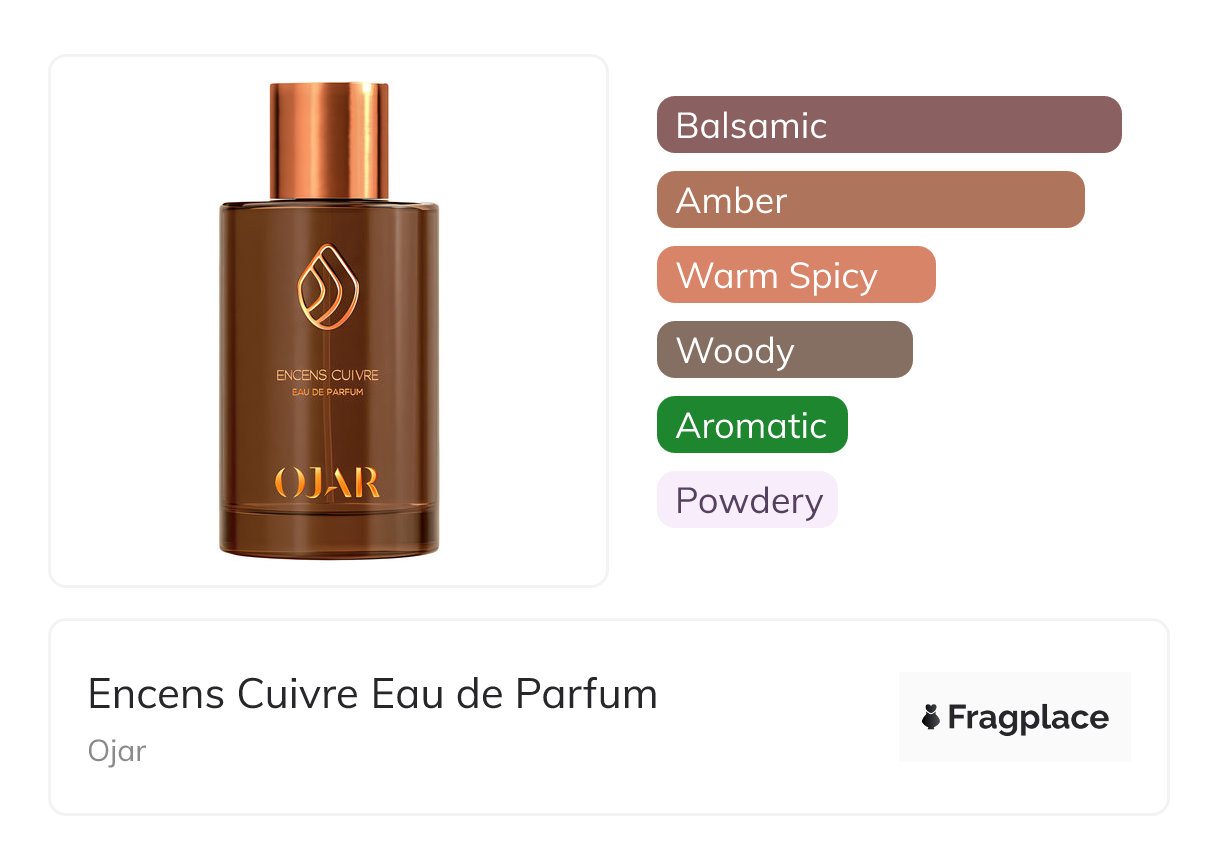Click the copper cap of the bottle

click(329, 141)
